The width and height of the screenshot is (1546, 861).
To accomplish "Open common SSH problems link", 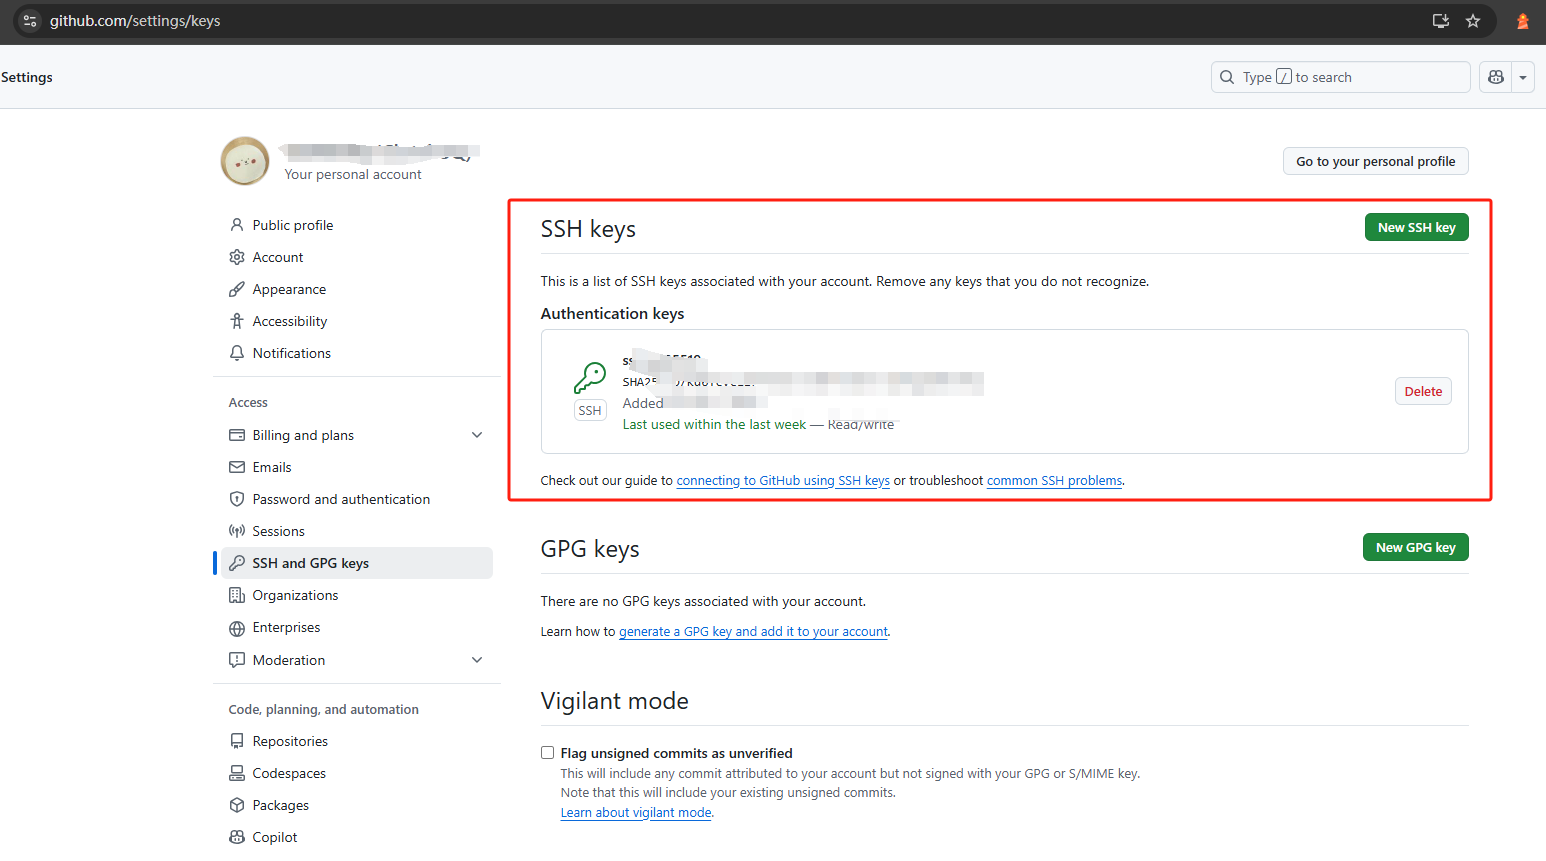I will point(1055,480).
